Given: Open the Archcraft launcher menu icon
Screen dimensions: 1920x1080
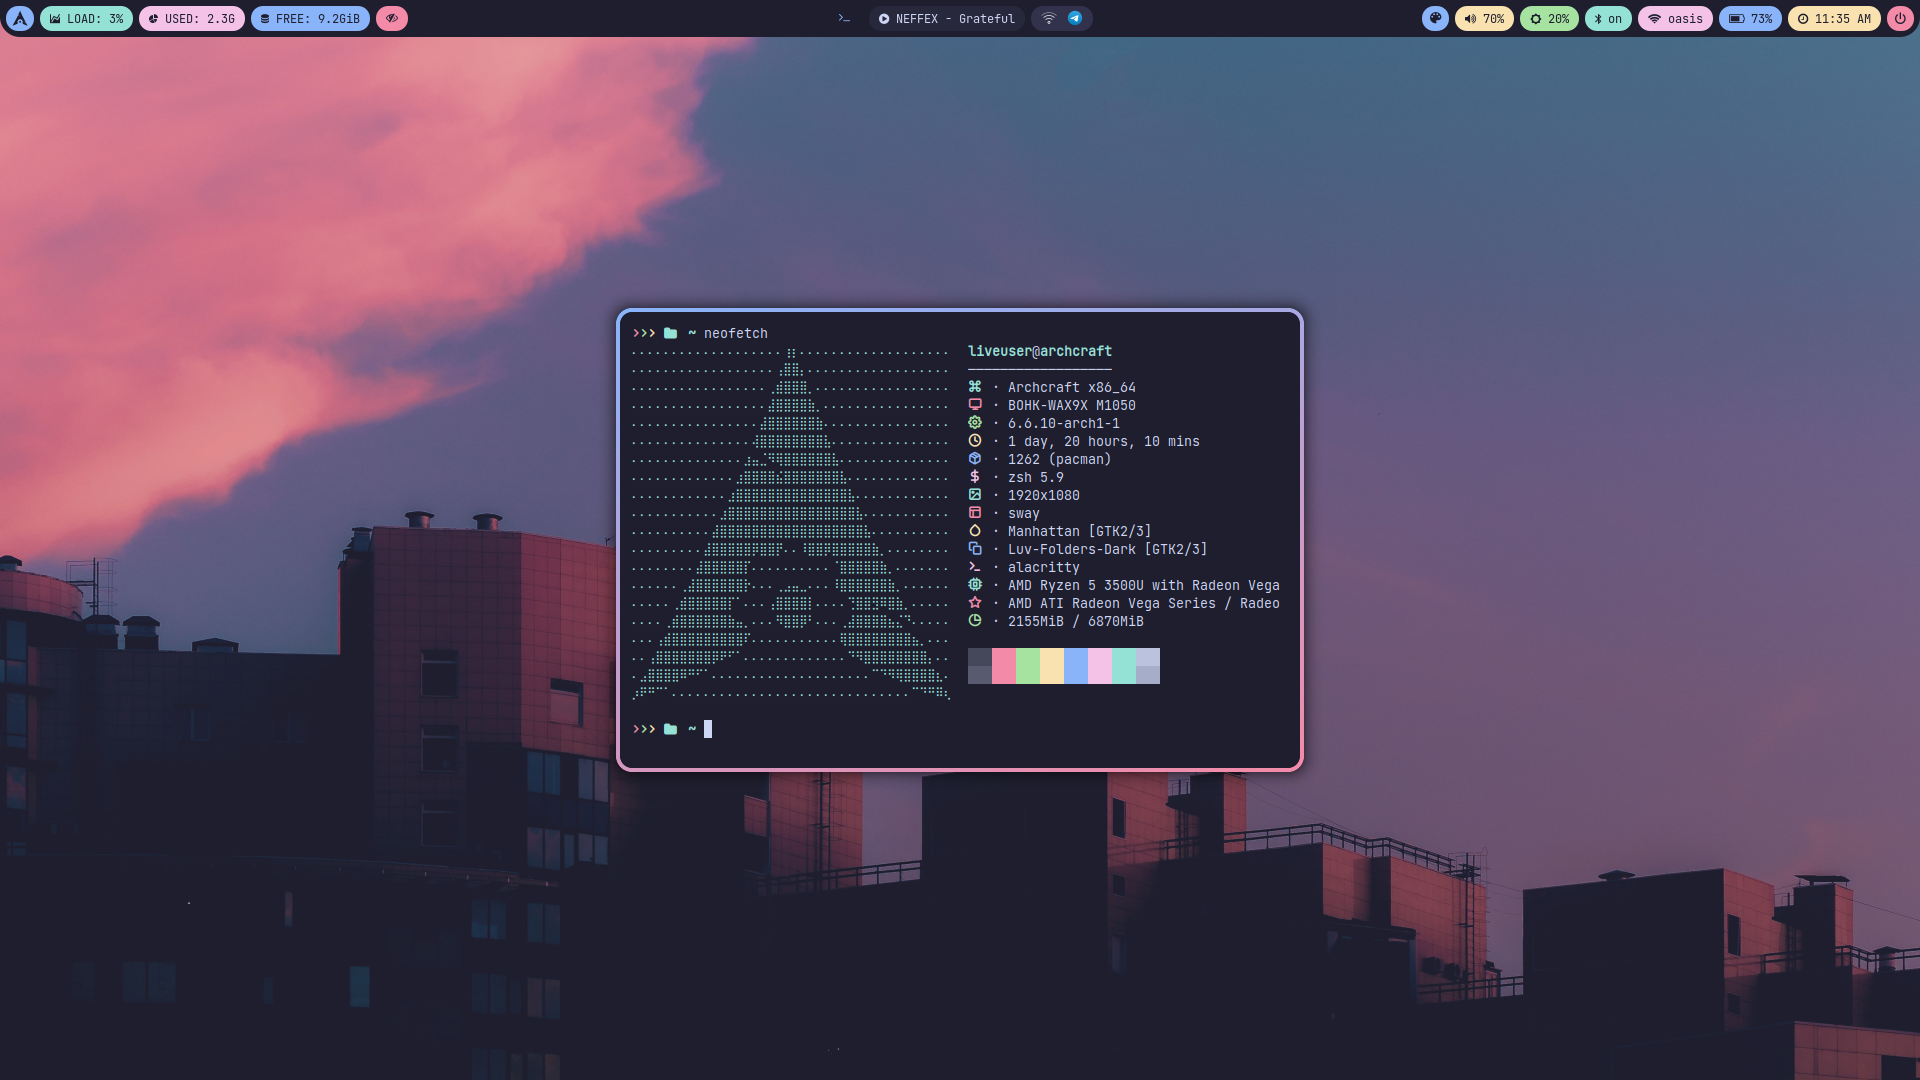Looking at the screenshot, I should coord(20,18).
